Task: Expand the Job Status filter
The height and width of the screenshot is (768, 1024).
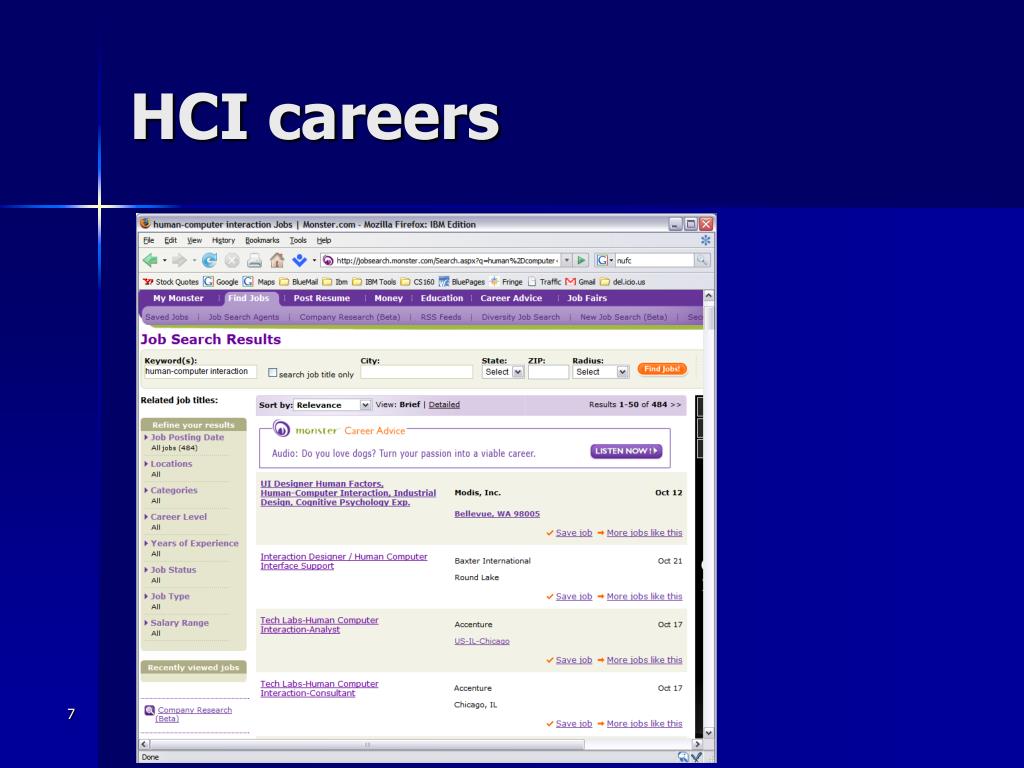Action: 173,570
